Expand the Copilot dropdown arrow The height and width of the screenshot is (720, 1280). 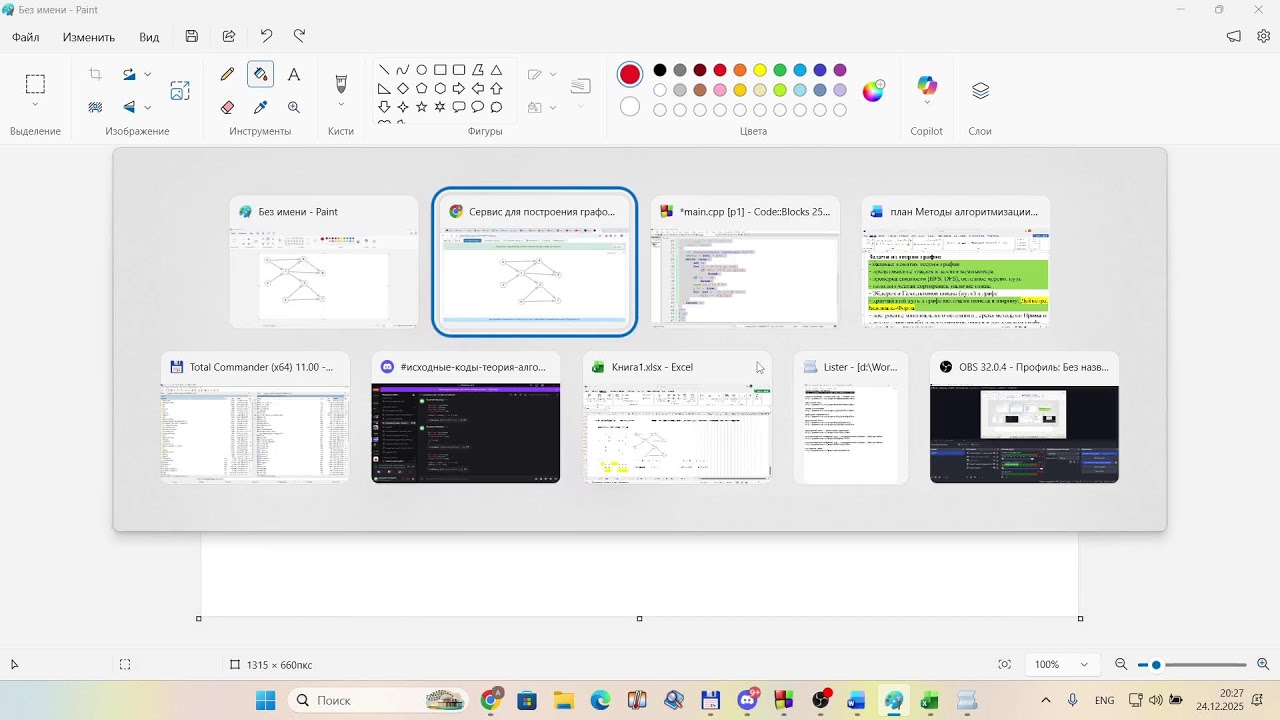[927, 103]
